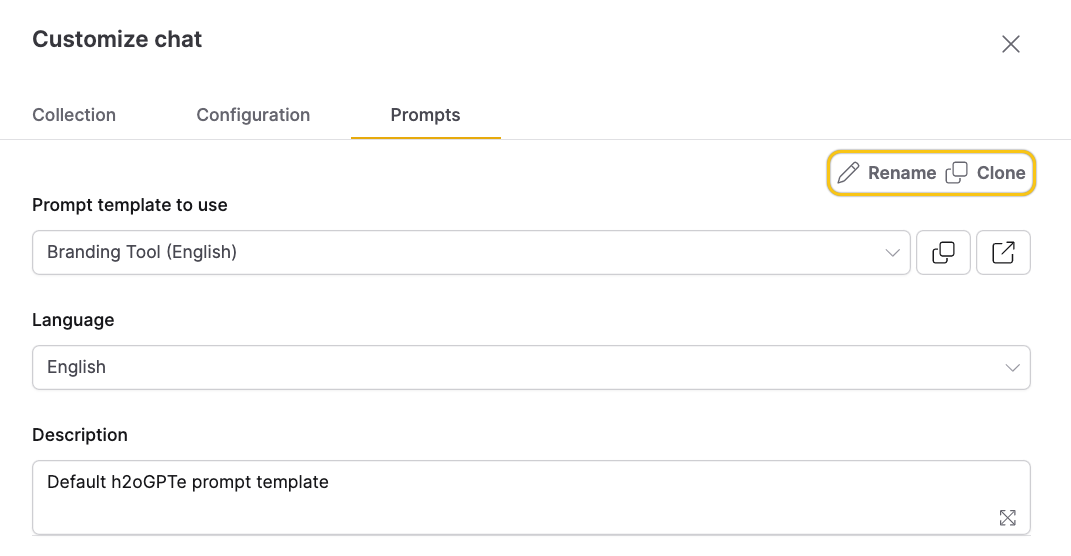Click the Clone icon next to Rename
1071x556 pixels.
[x=956, y=173]
